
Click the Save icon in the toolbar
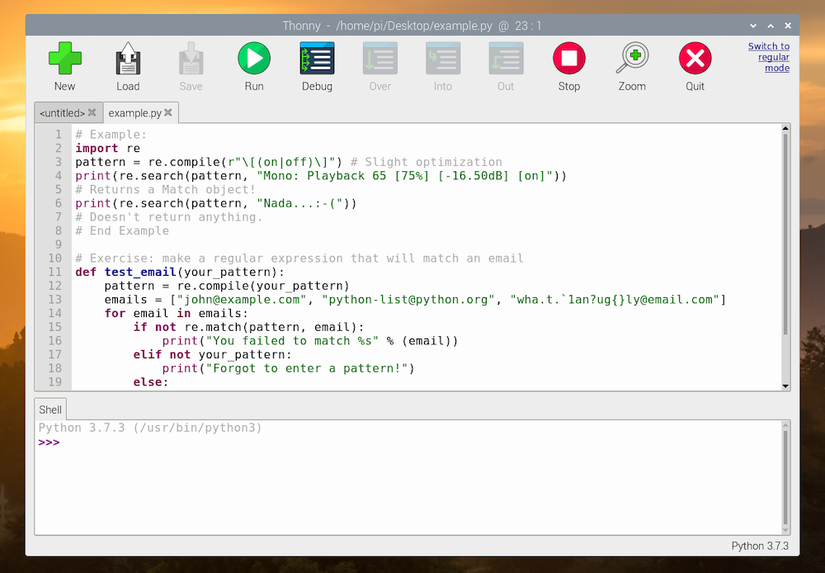tap(191, 60)
